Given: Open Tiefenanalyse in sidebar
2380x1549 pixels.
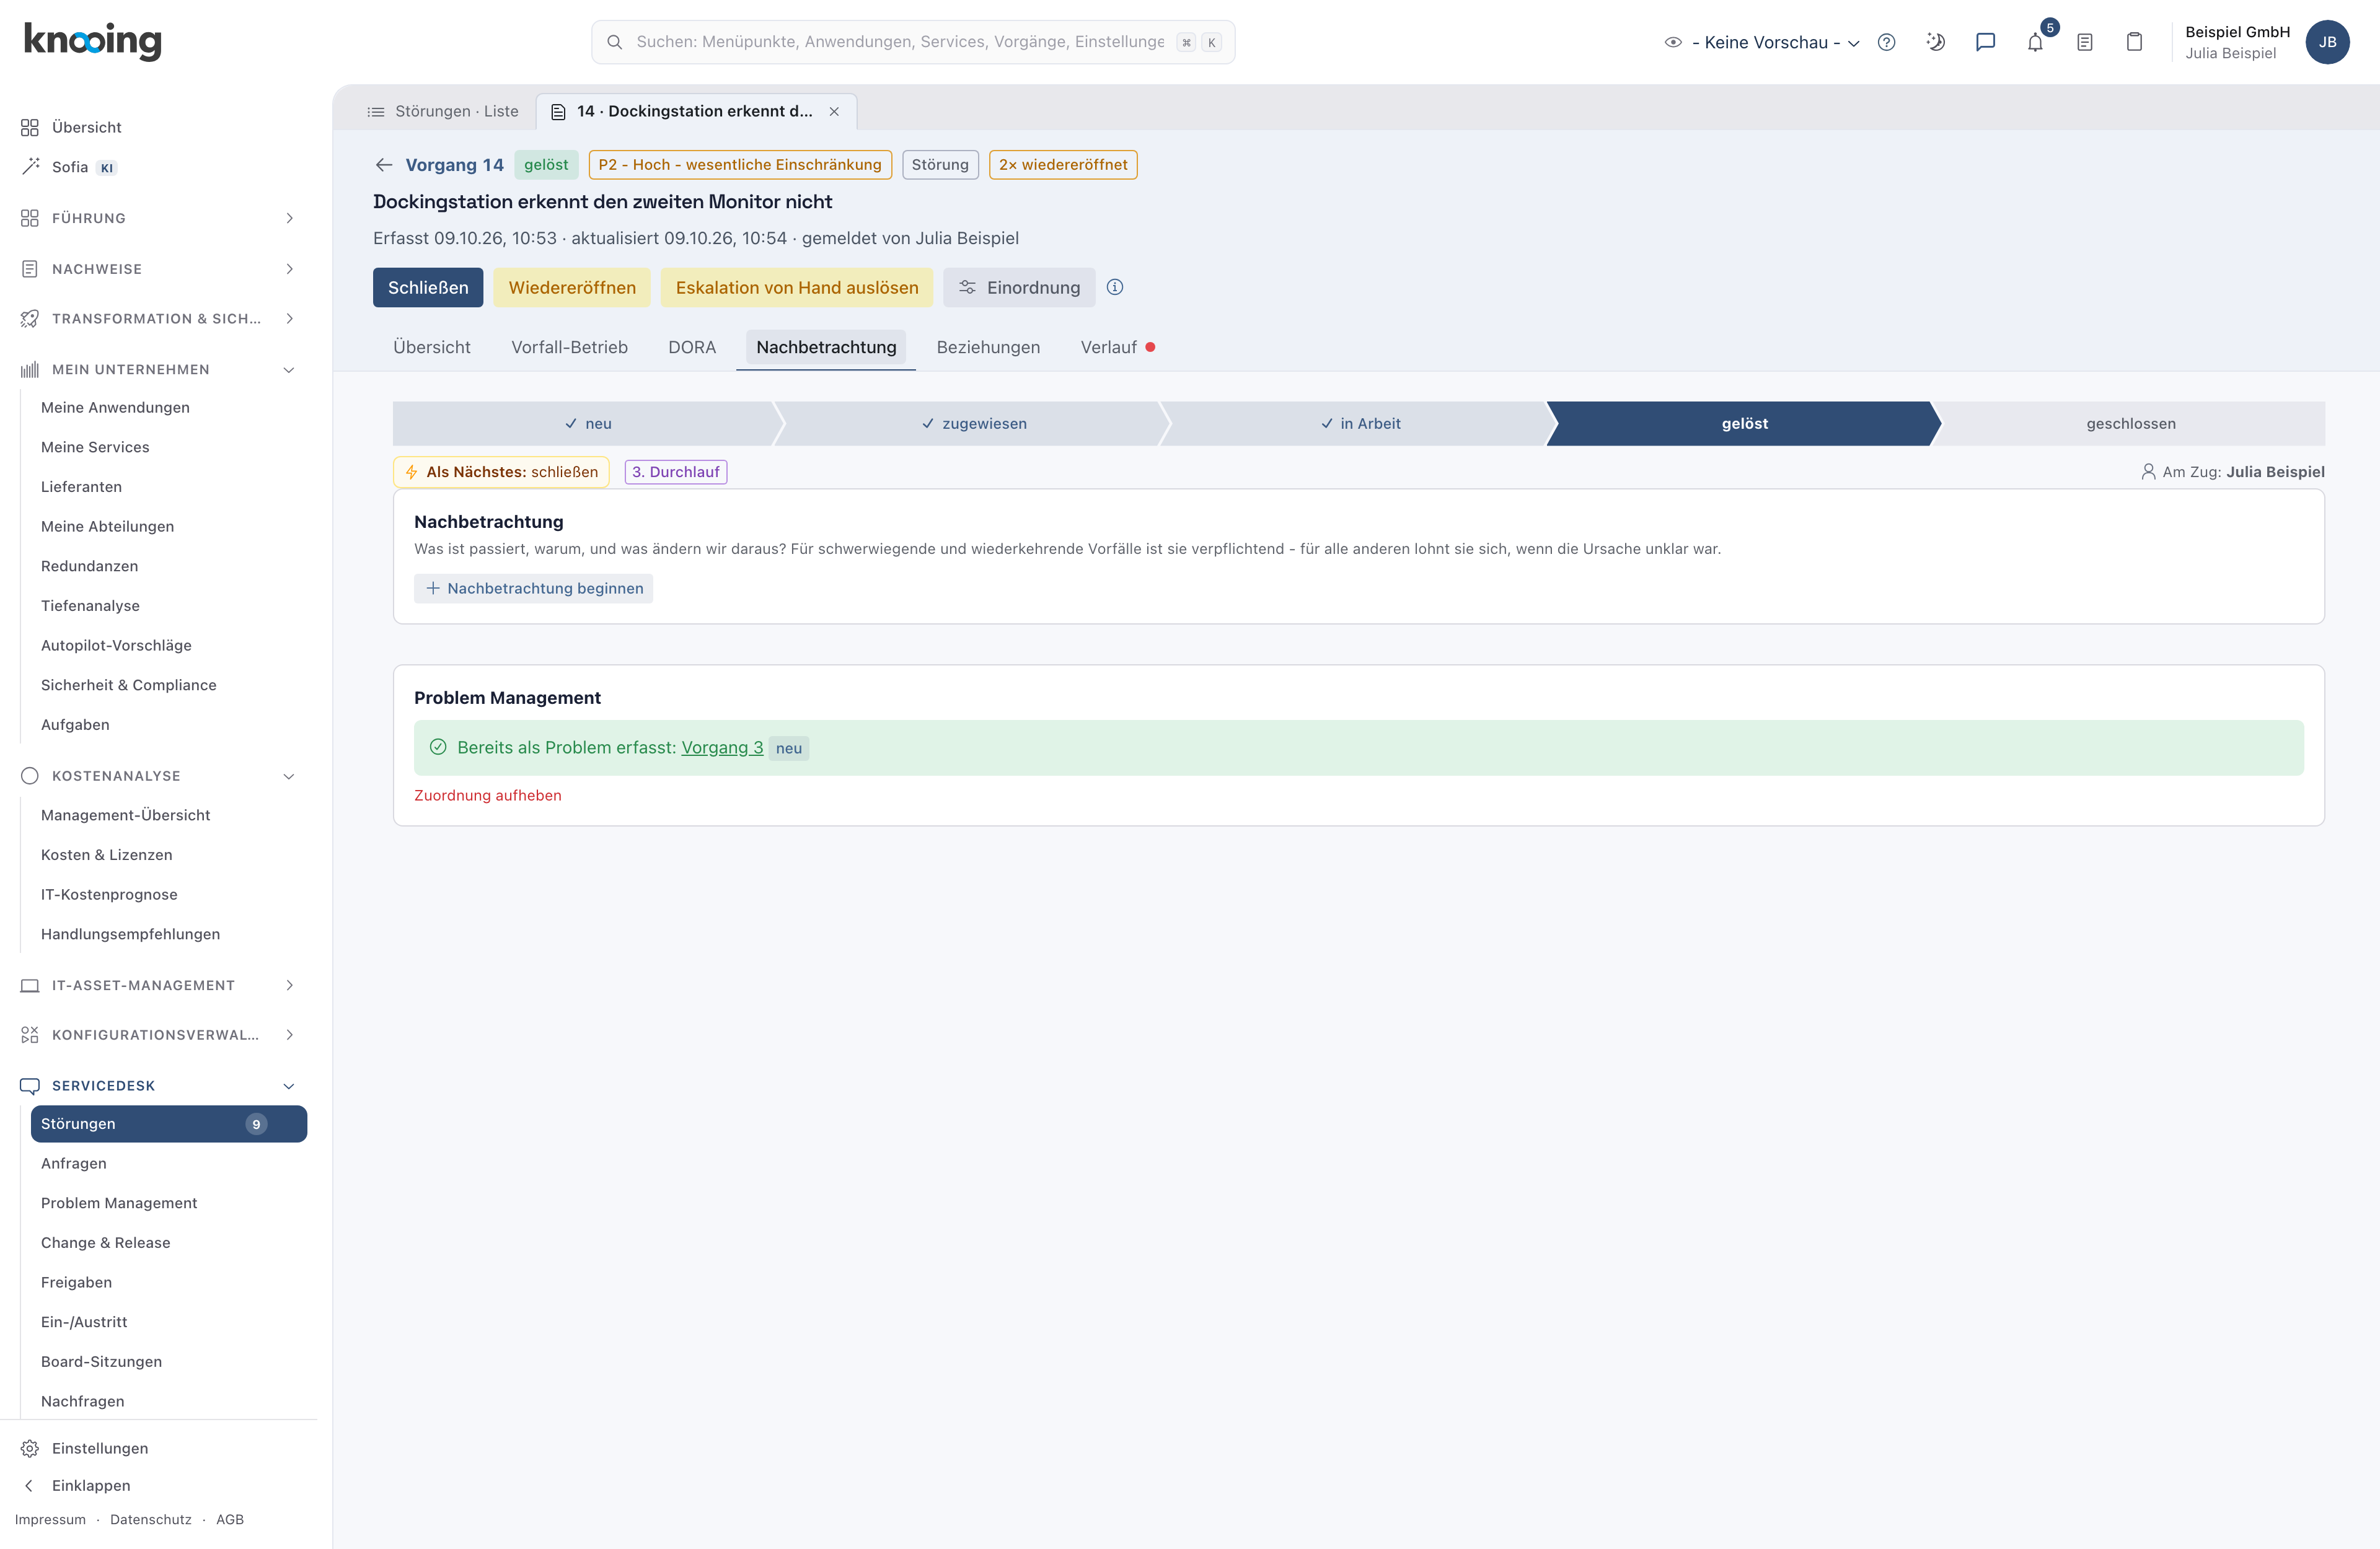Looking at the screenshot, I should click(x=90, y=606).
